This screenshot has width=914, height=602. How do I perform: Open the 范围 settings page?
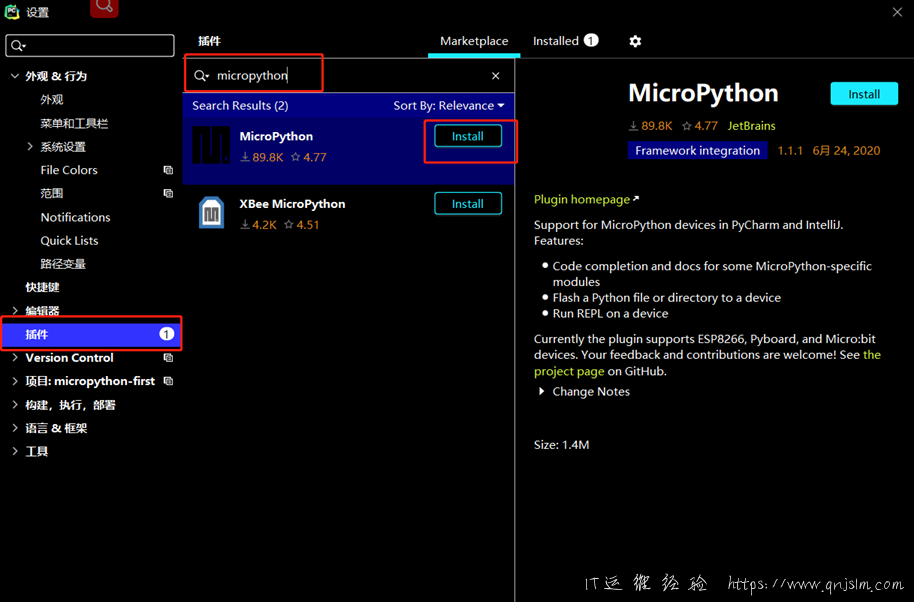click(x=52, y=193)
